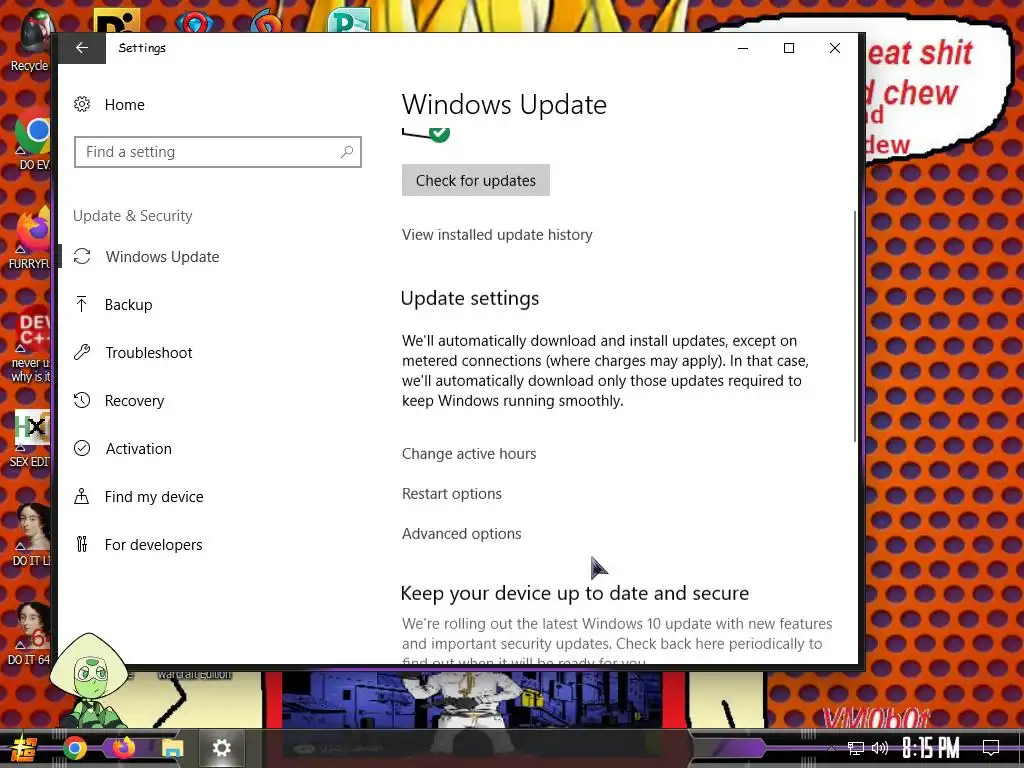Click the Settings window vertical scrollbar
The height and width of the screenshot is (768, 1024).
coord(854,327)
